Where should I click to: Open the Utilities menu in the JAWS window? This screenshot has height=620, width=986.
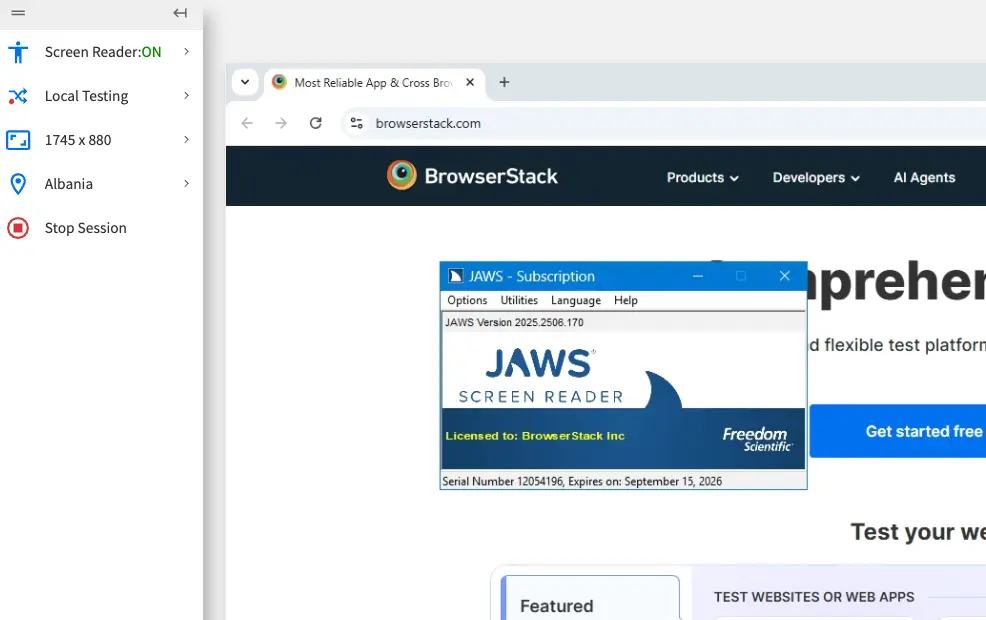(x=518, y=300)
